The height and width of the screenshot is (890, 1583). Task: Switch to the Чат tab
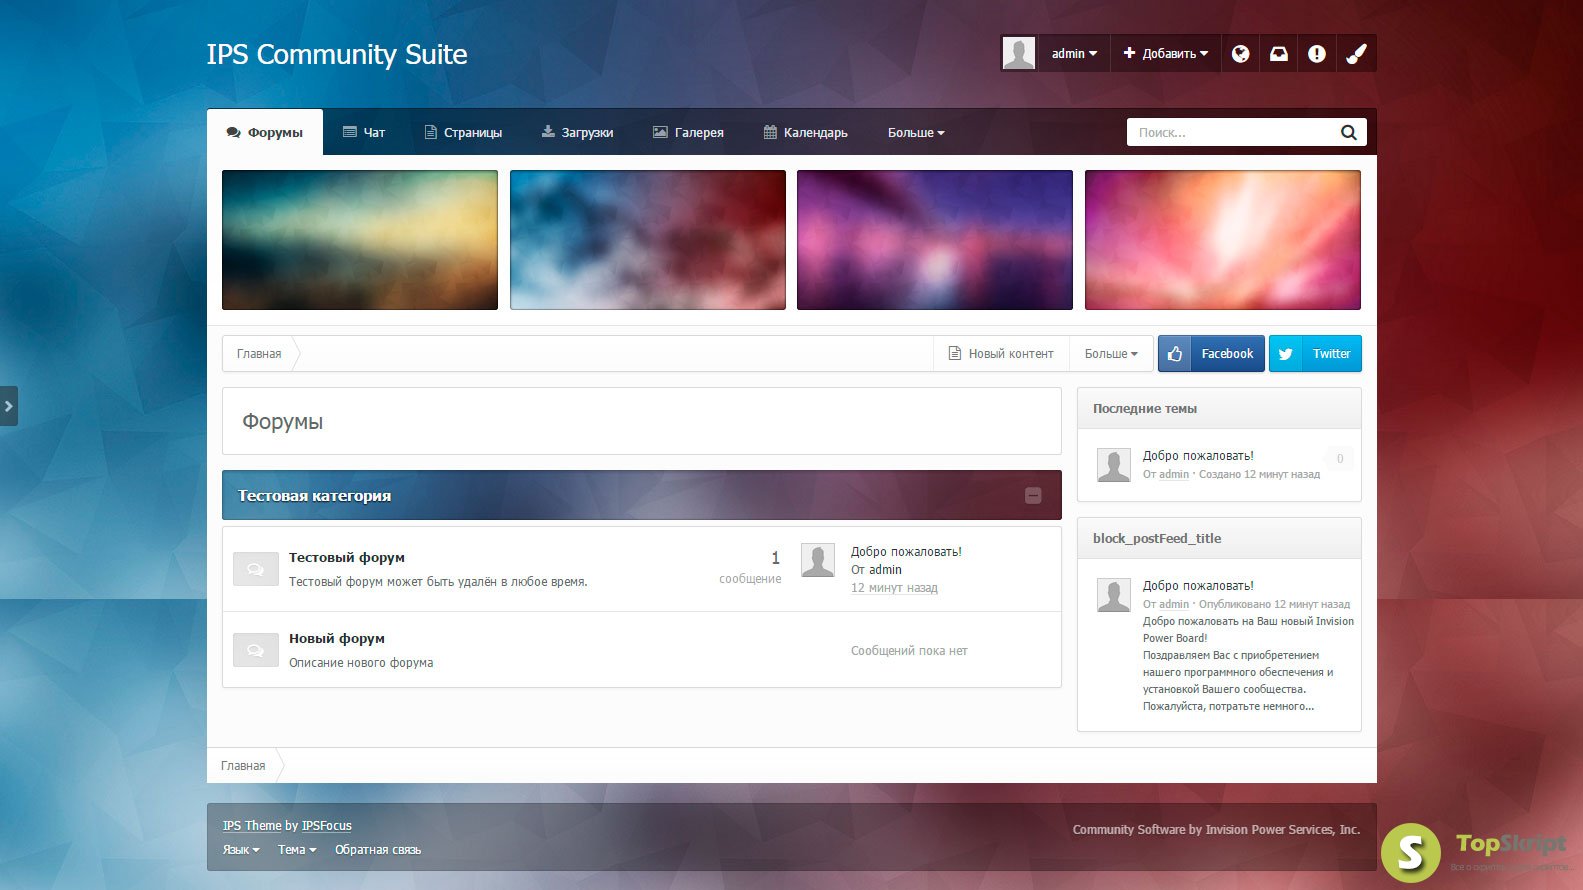[364, 132]
